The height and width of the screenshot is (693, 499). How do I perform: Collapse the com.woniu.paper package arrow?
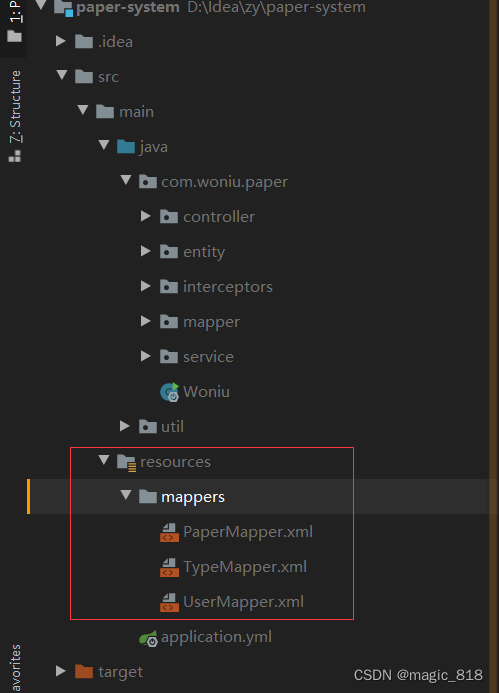[x=126, y=180]
